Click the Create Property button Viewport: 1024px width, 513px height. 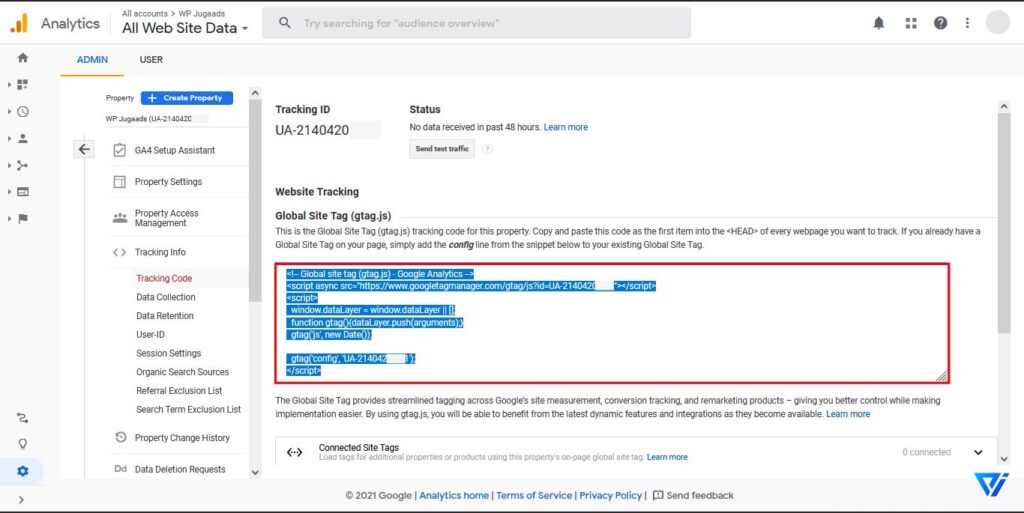pyautogui.click(x=187, y=98)
